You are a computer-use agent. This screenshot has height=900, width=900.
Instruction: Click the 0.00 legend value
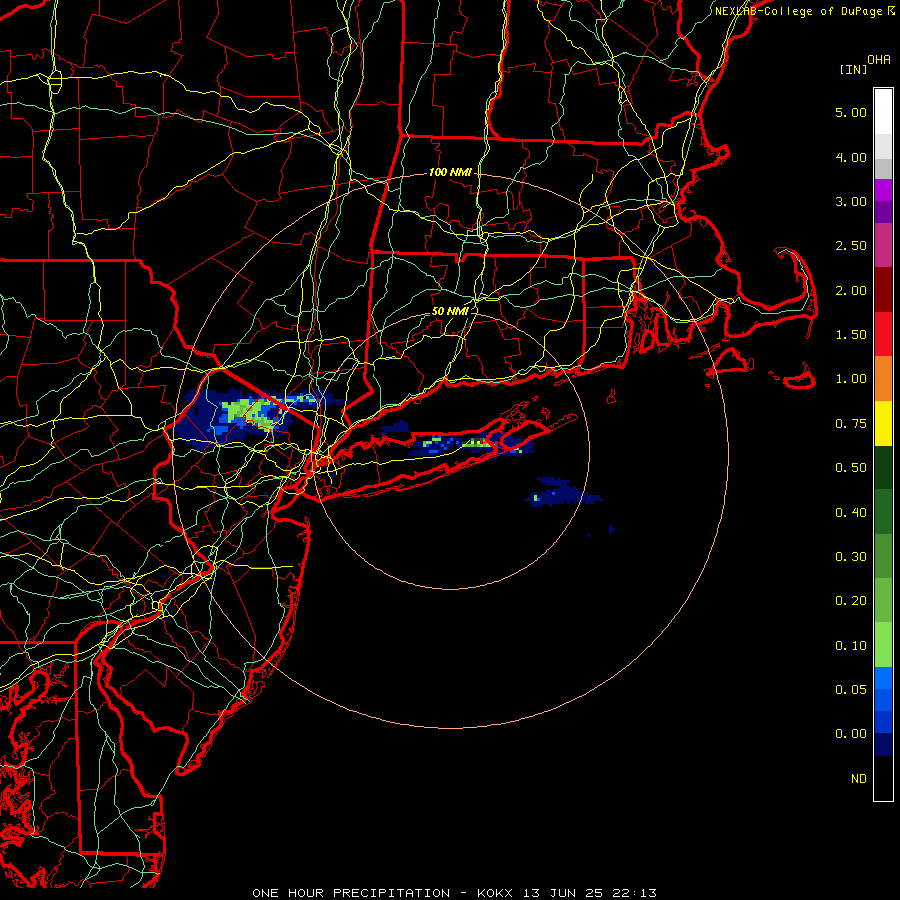click(x=851, y=734)
